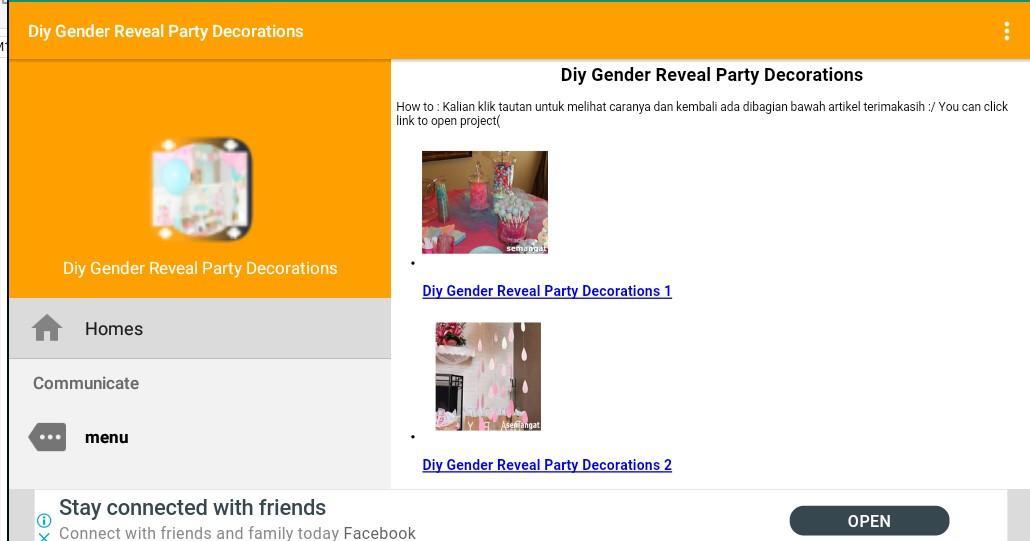Open Diy Gender Reveal Party Decorations 1 link
Viewport: 1030px width, 541px height.
(x=547, y=291)
